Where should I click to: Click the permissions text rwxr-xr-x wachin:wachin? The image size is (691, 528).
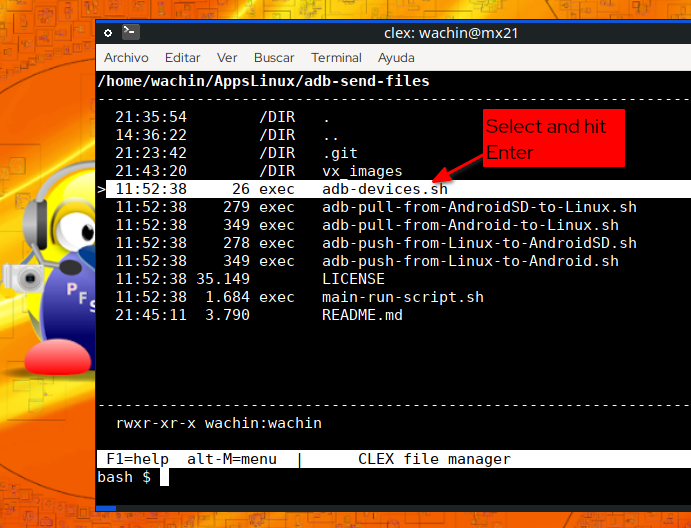click(x=219, y=424)
